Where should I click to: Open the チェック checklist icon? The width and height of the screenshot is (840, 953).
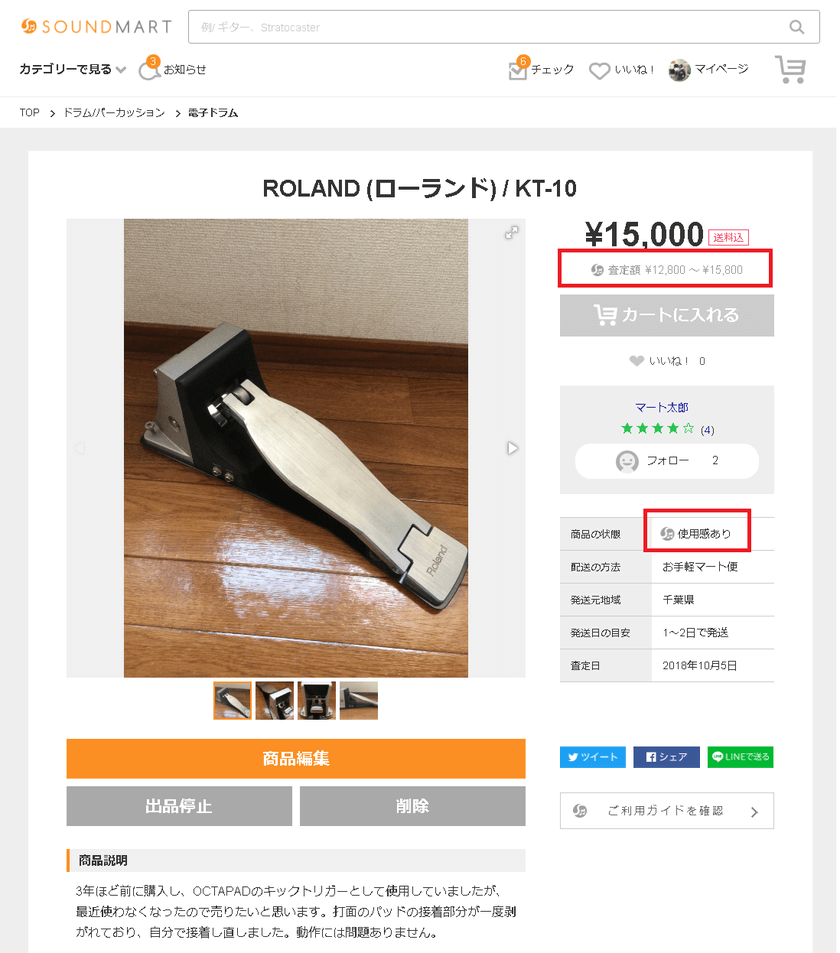(x=518, y=70)
